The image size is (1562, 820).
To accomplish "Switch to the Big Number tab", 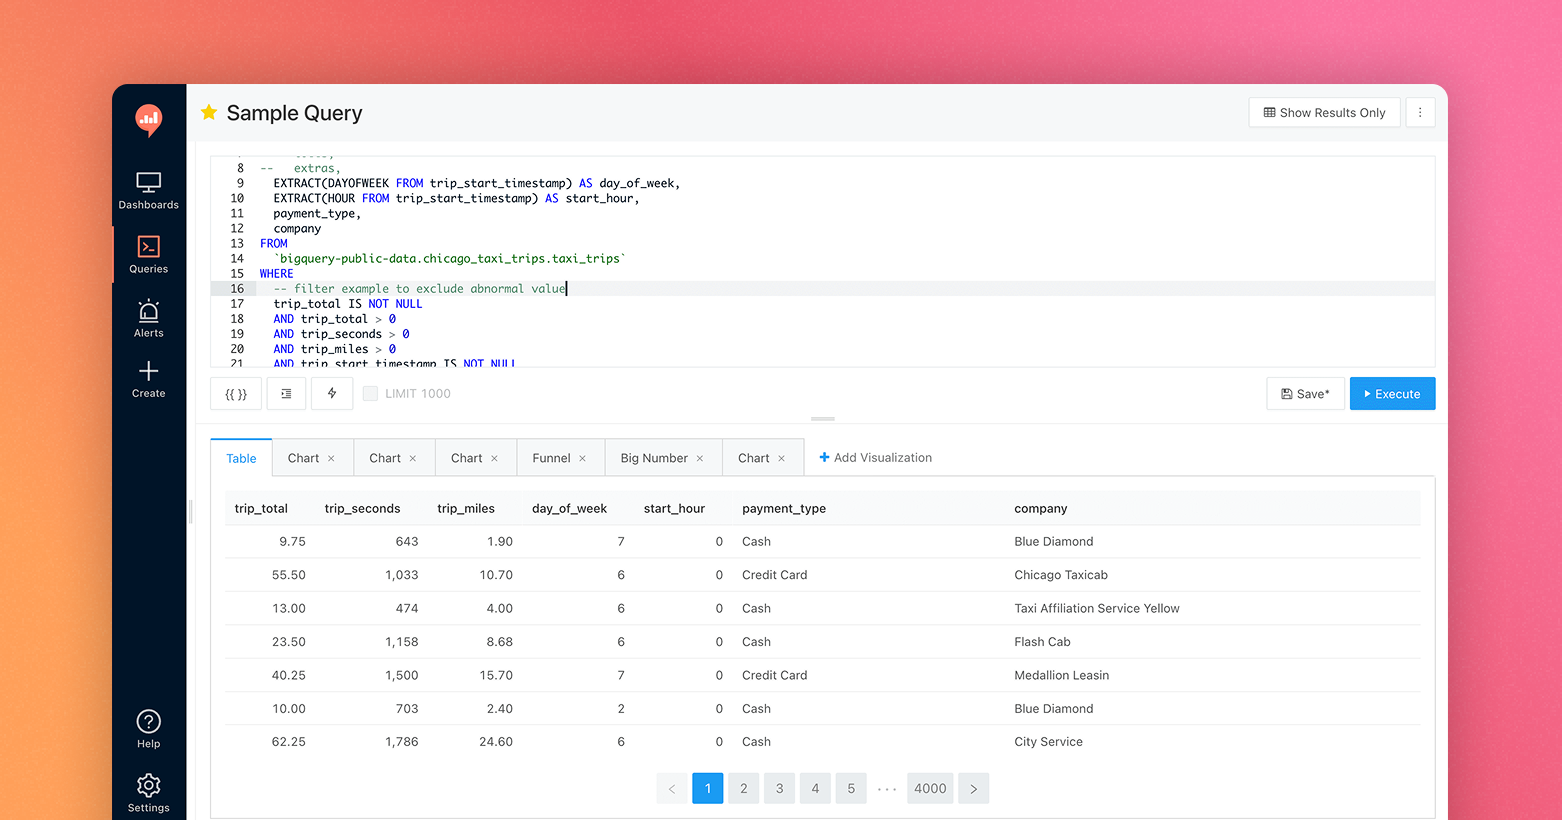I will (655, 457).
